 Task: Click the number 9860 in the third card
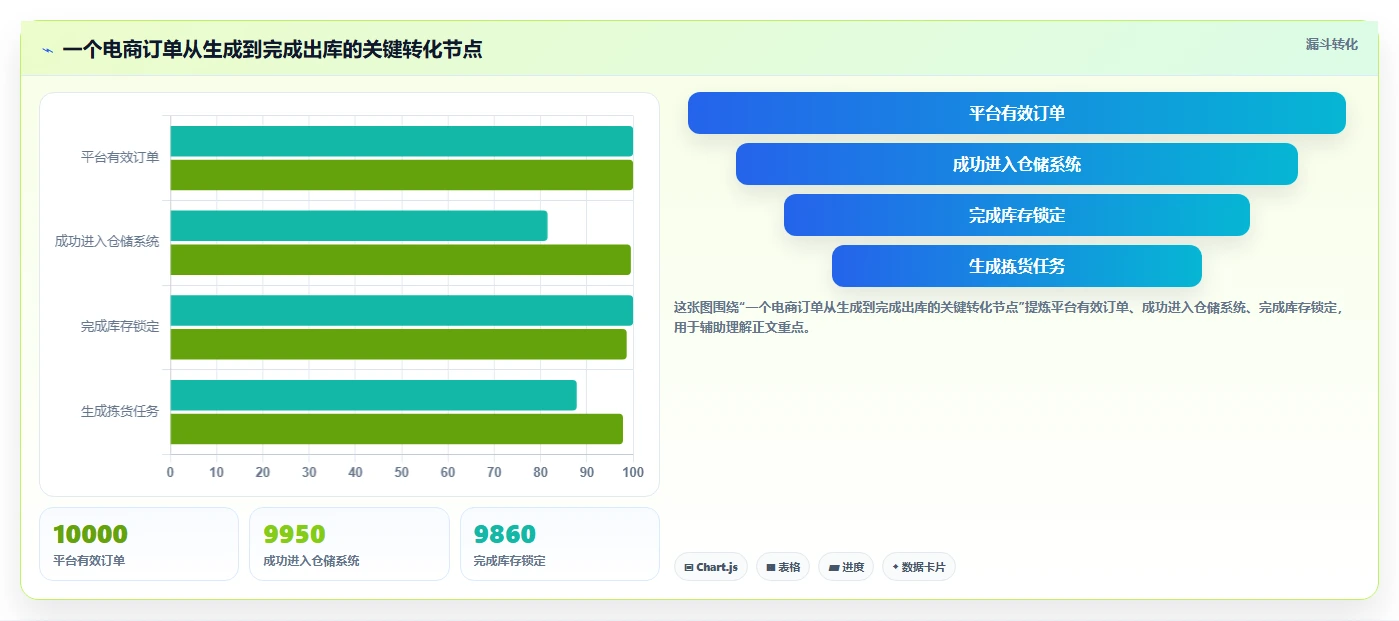505,534
